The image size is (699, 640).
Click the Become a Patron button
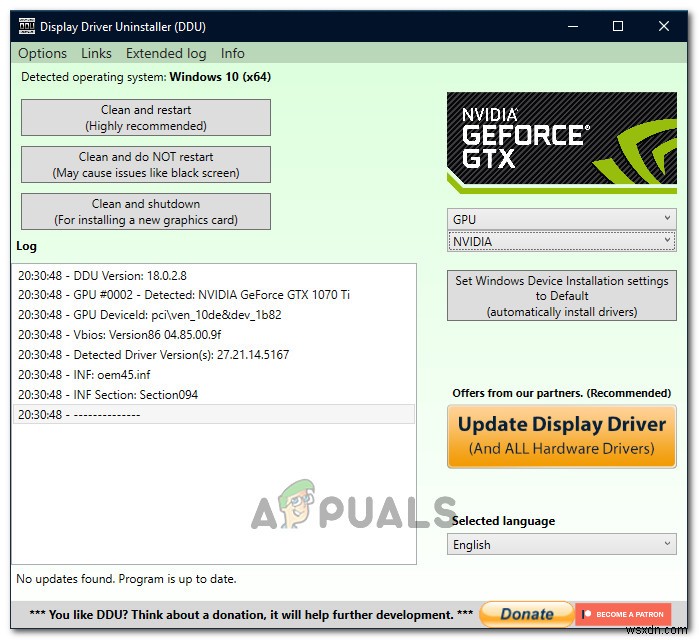coord(623,614)
